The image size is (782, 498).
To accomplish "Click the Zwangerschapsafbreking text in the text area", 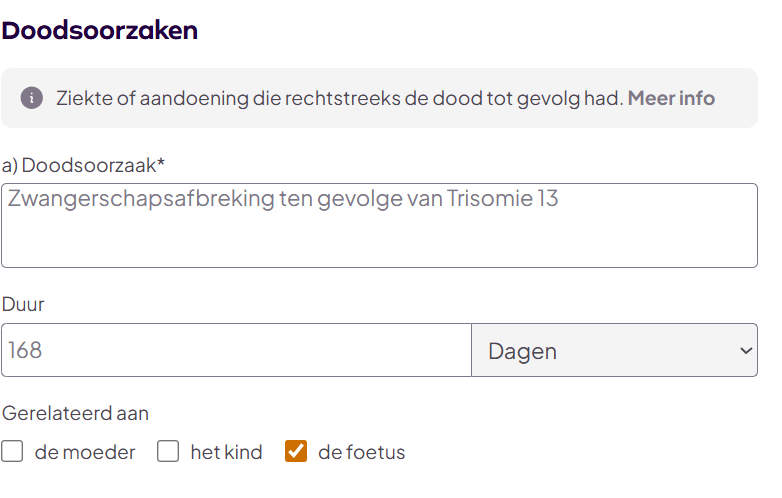I will 140,198.
